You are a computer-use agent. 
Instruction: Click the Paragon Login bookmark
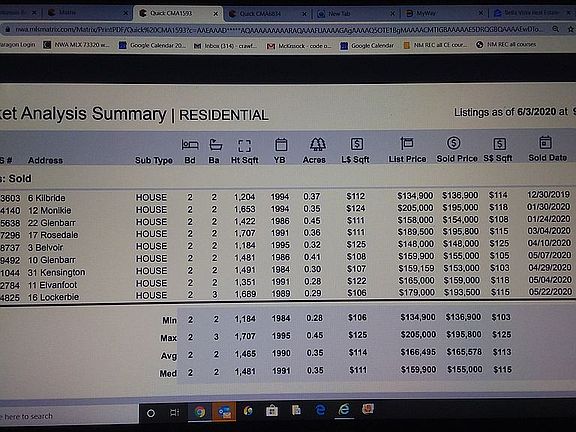point(18,44)
